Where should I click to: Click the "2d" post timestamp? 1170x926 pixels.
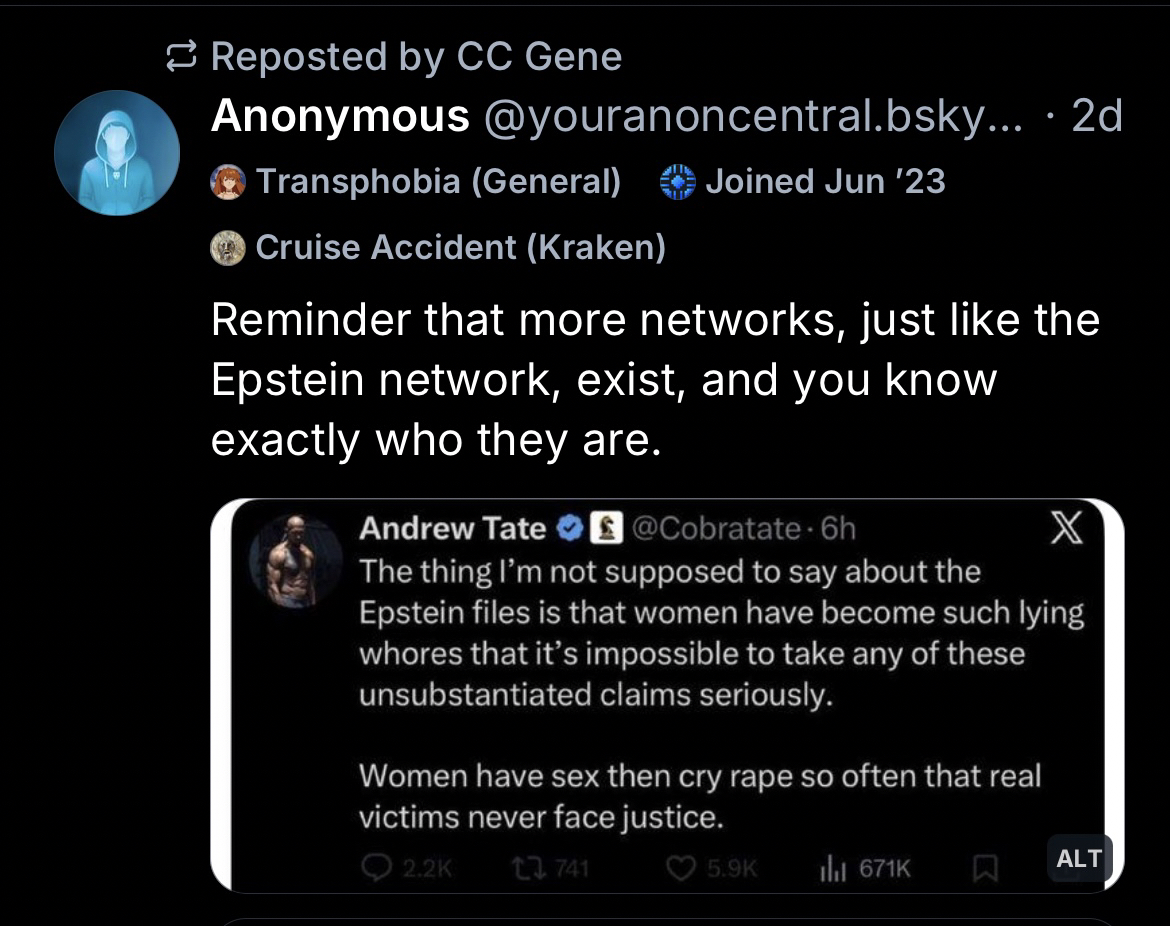[x=1096, y=117]
